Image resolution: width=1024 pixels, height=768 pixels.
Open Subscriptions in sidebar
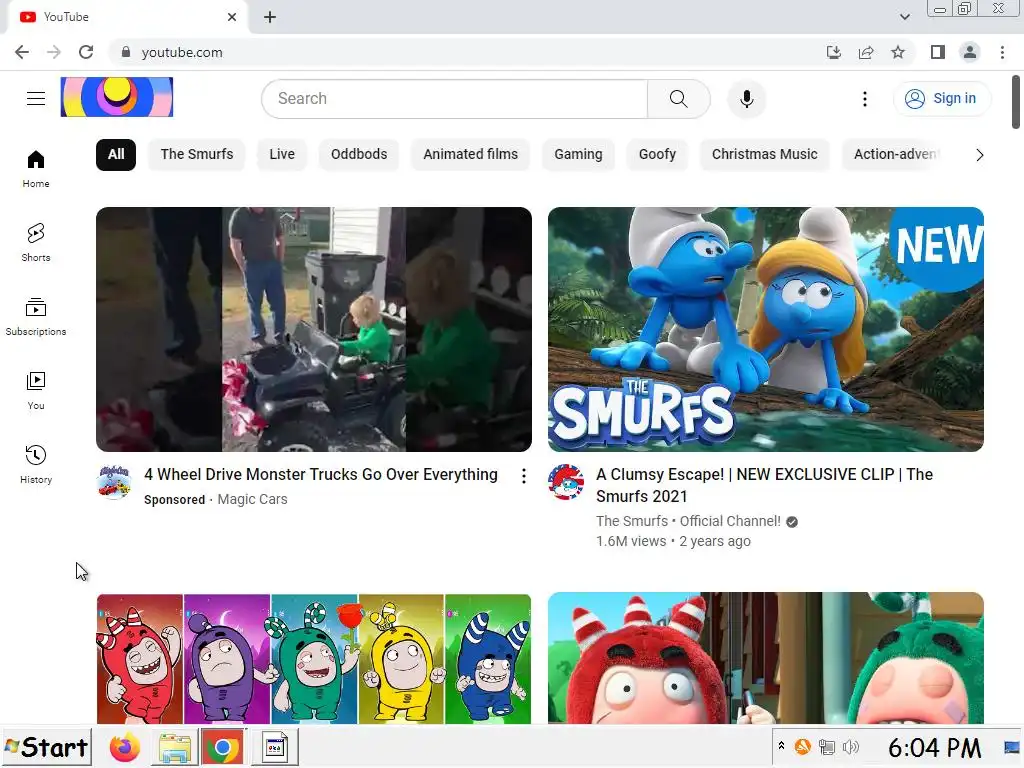pos(36,316)
